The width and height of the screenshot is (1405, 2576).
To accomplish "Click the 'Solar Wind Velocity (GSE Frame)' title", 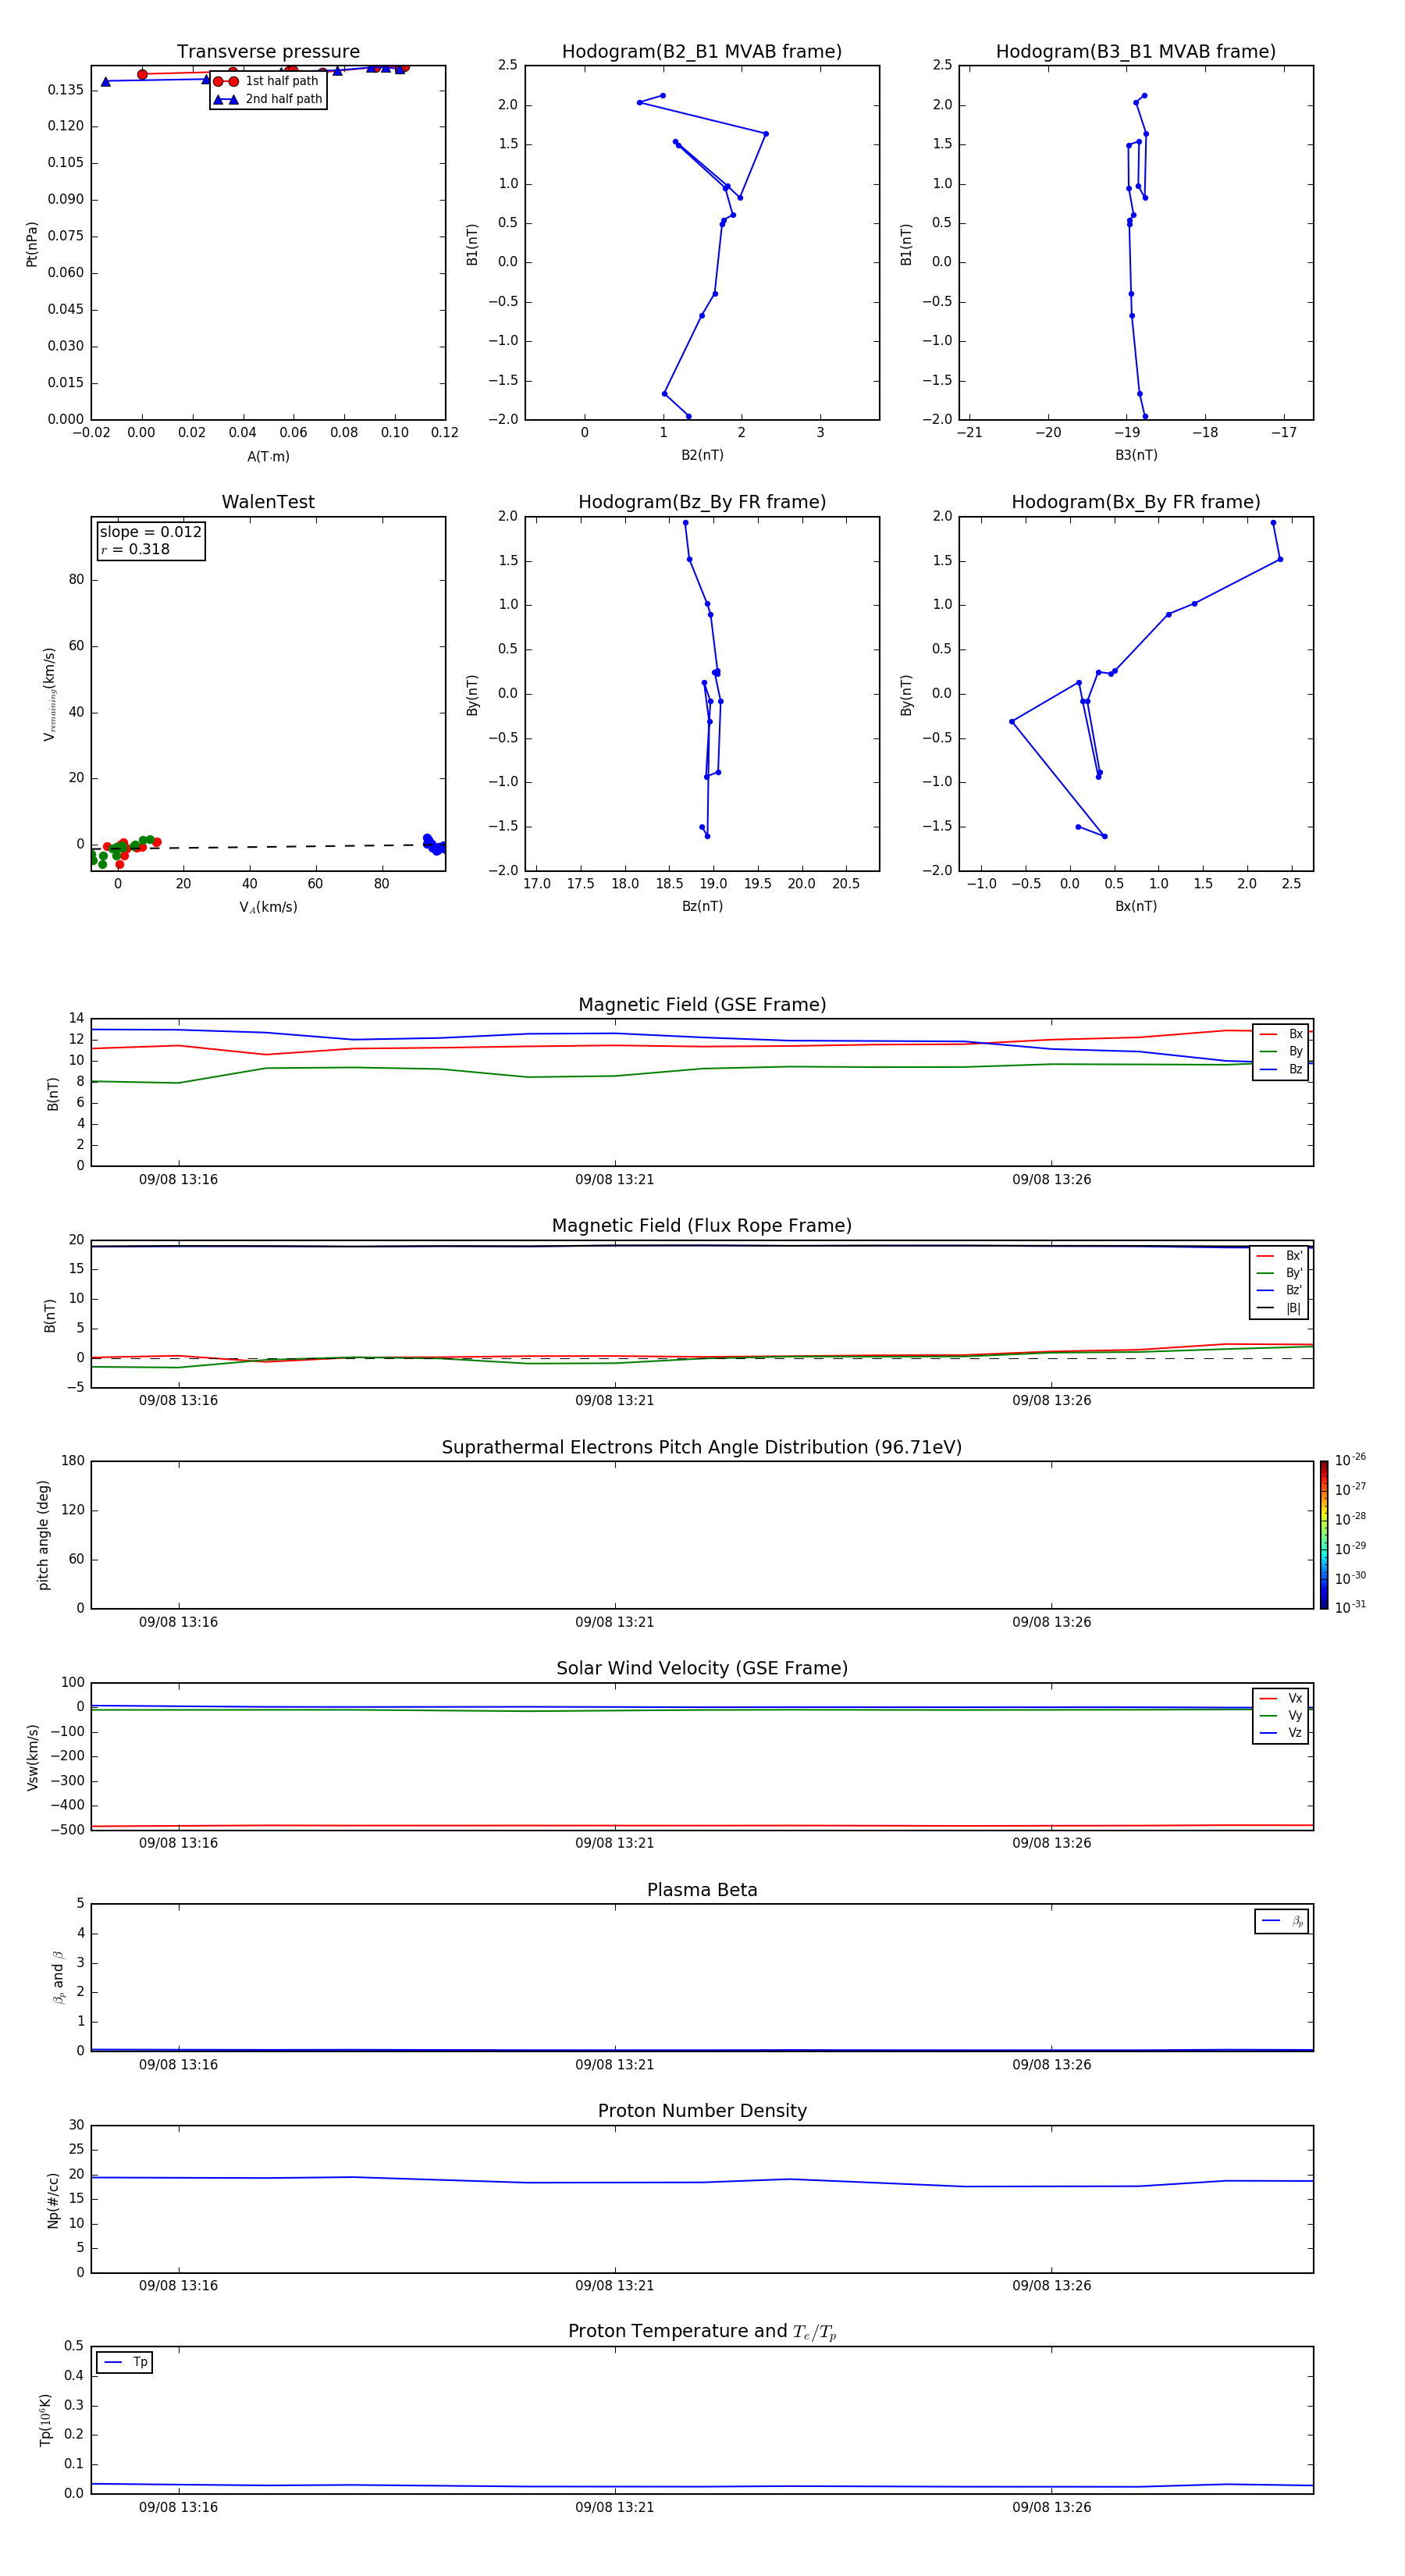I will pyautogui.click(x=702, y=1668).
